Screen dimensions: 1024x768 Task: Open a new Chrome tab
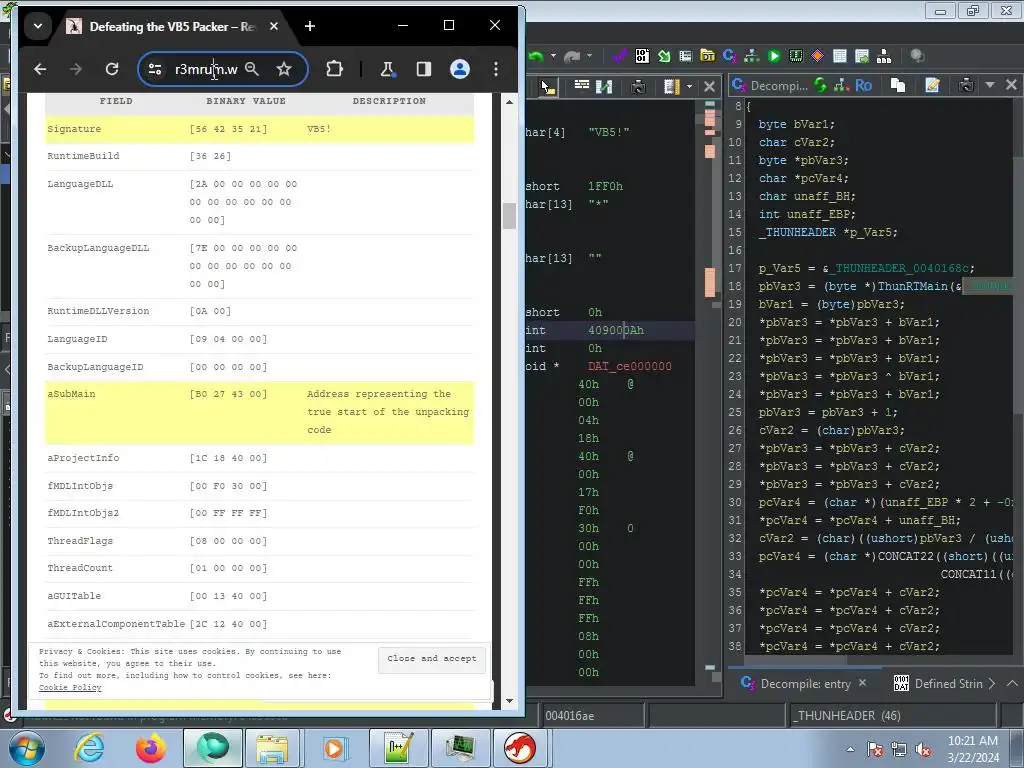coord(310,26)
